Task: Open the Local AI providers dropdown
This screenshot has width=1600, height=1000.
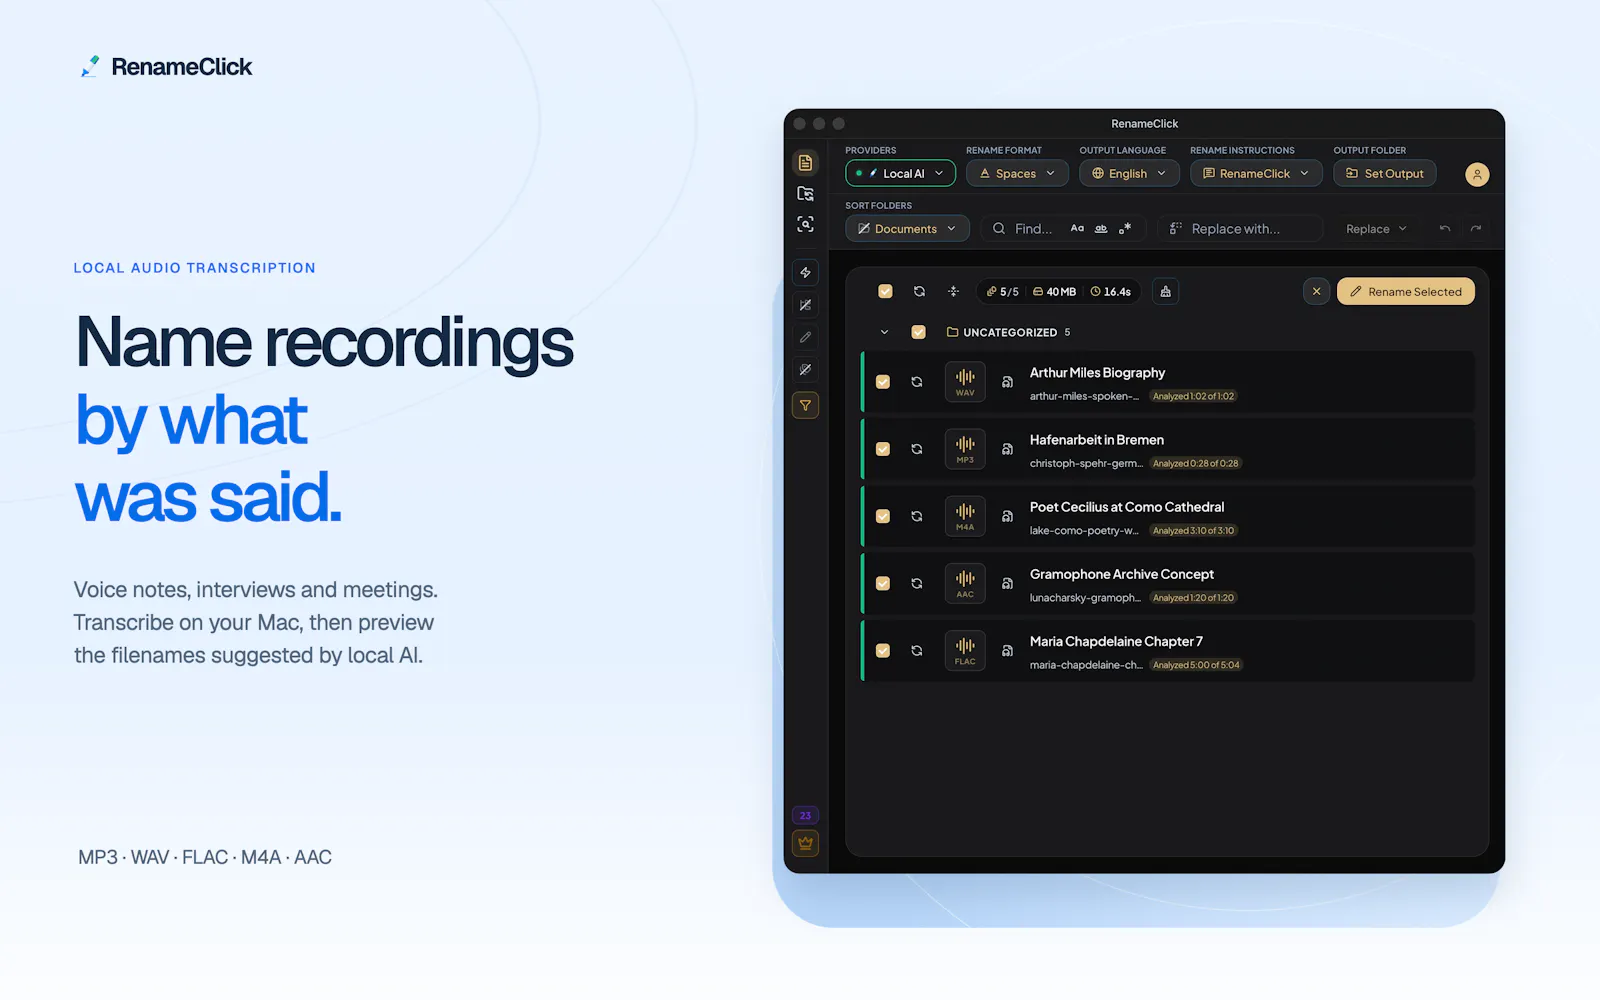Action: 900,174
